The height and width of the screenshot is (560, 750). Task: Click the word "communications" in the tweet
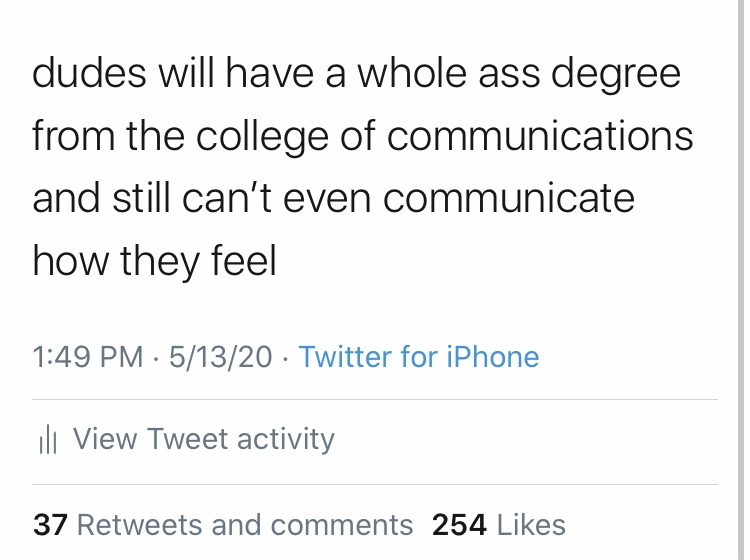pos(540,136)
